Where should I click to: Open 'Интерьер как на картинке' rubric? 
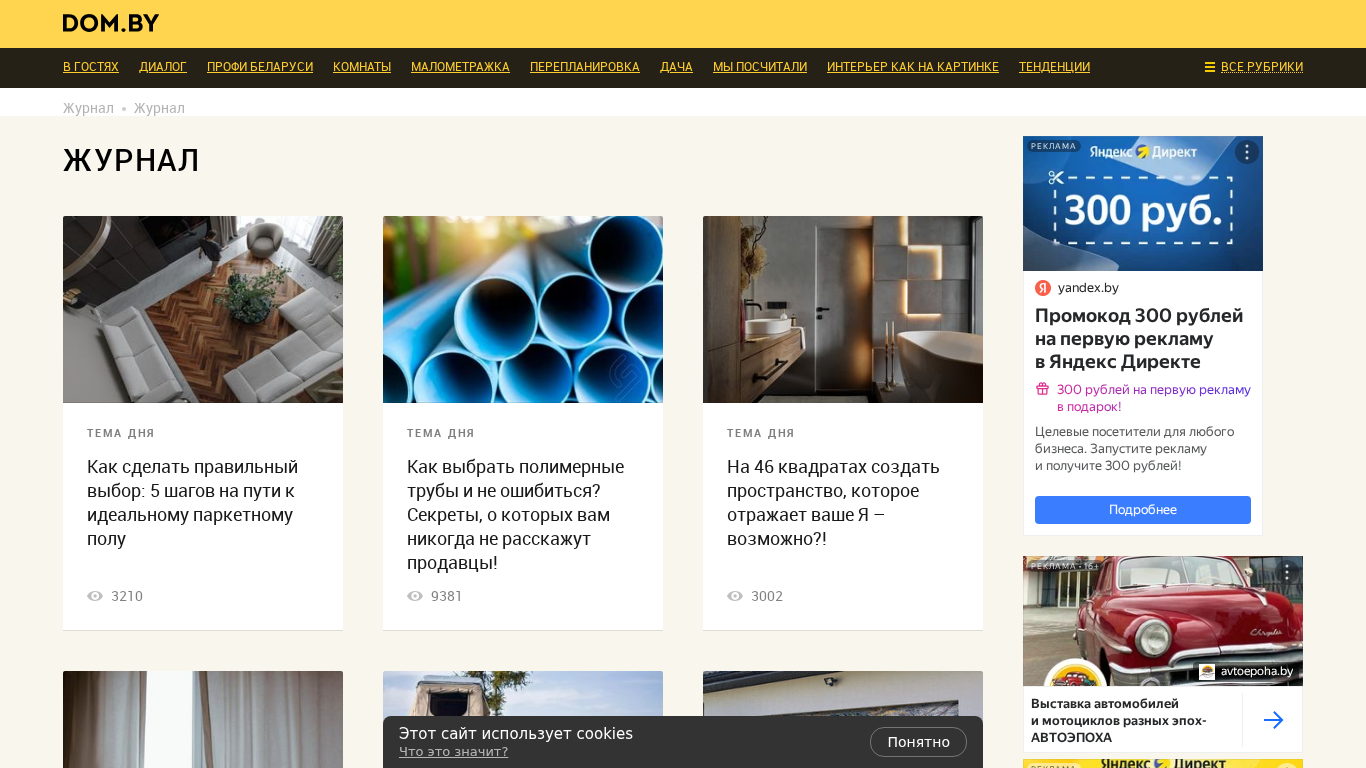point(913,67)
